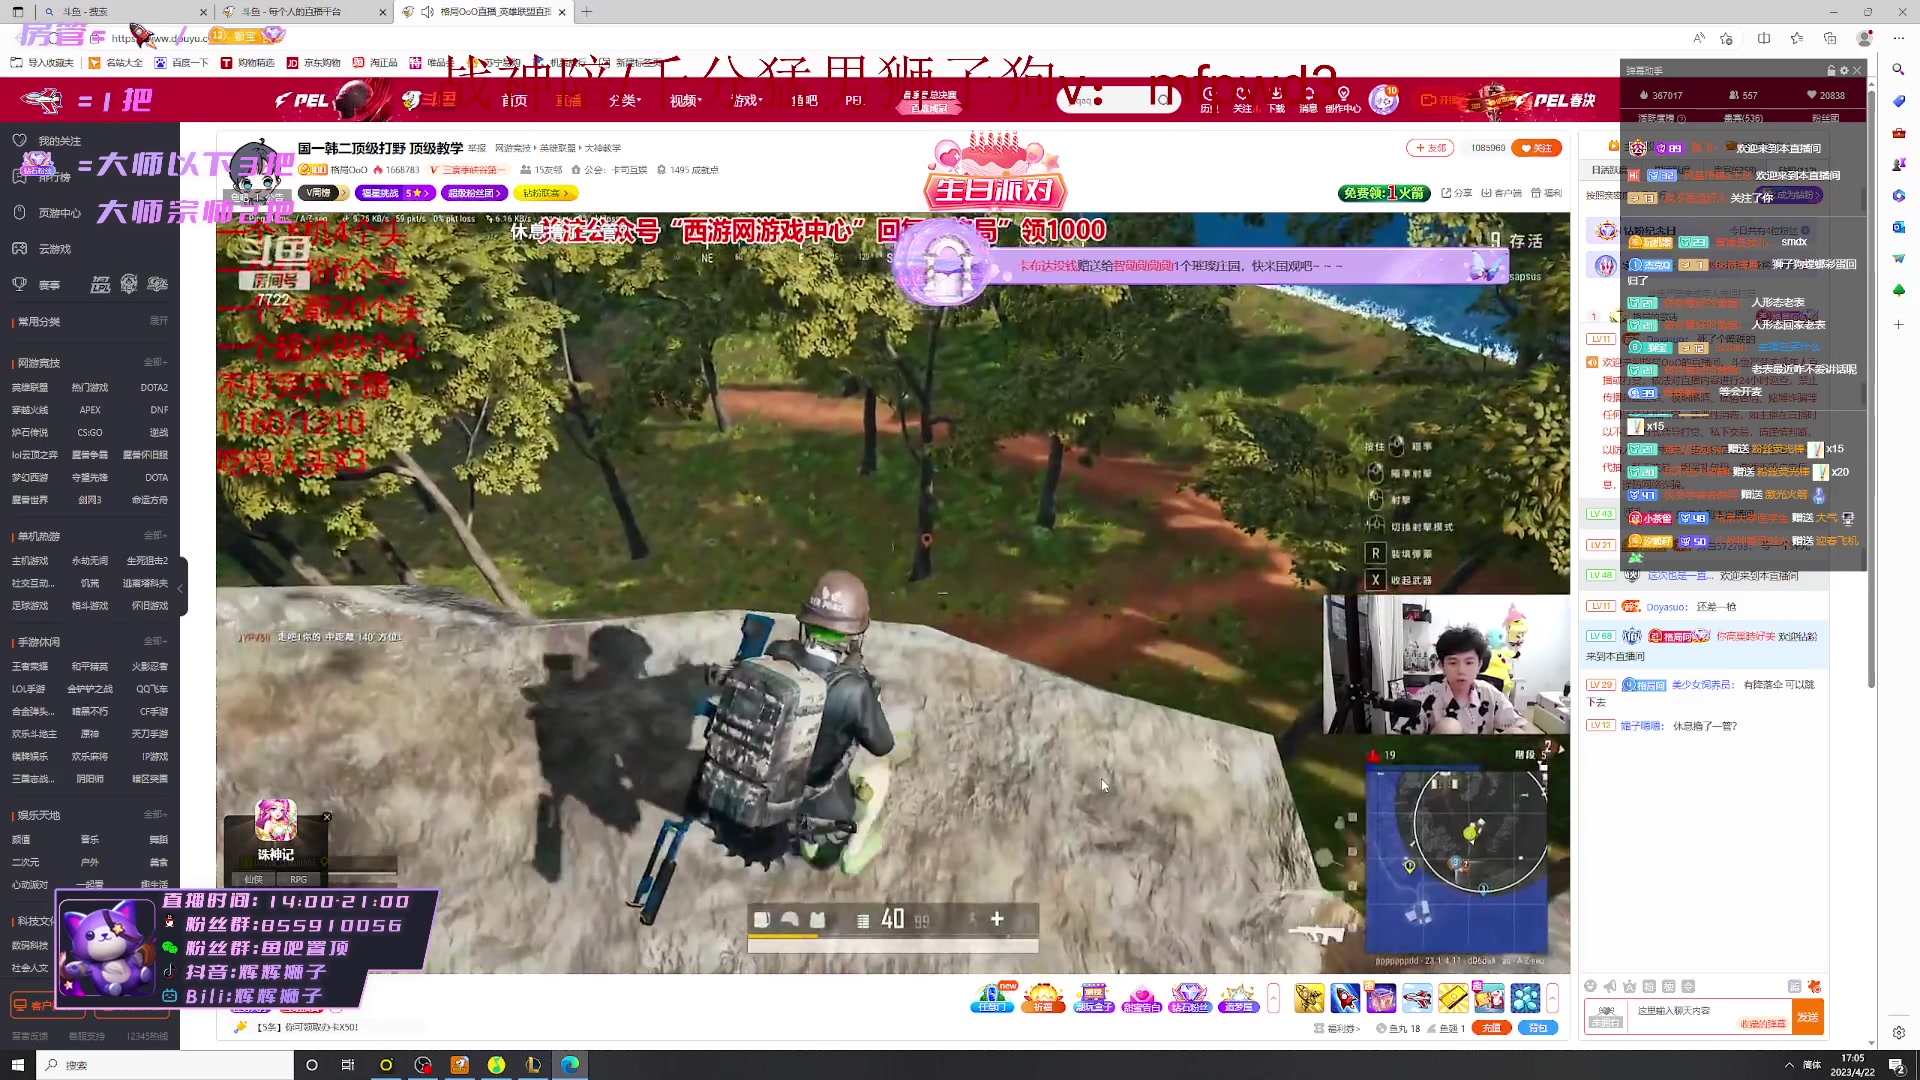
Task: Send the red airplane gift
Action: click(x=1417, y=998)
